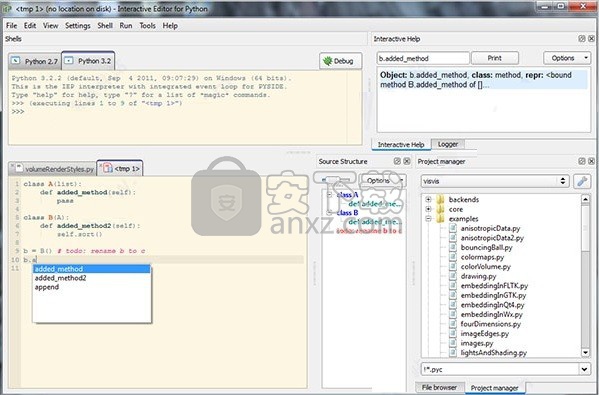Switch to the Python 2.7 shell tab

(x=35, y=61)
